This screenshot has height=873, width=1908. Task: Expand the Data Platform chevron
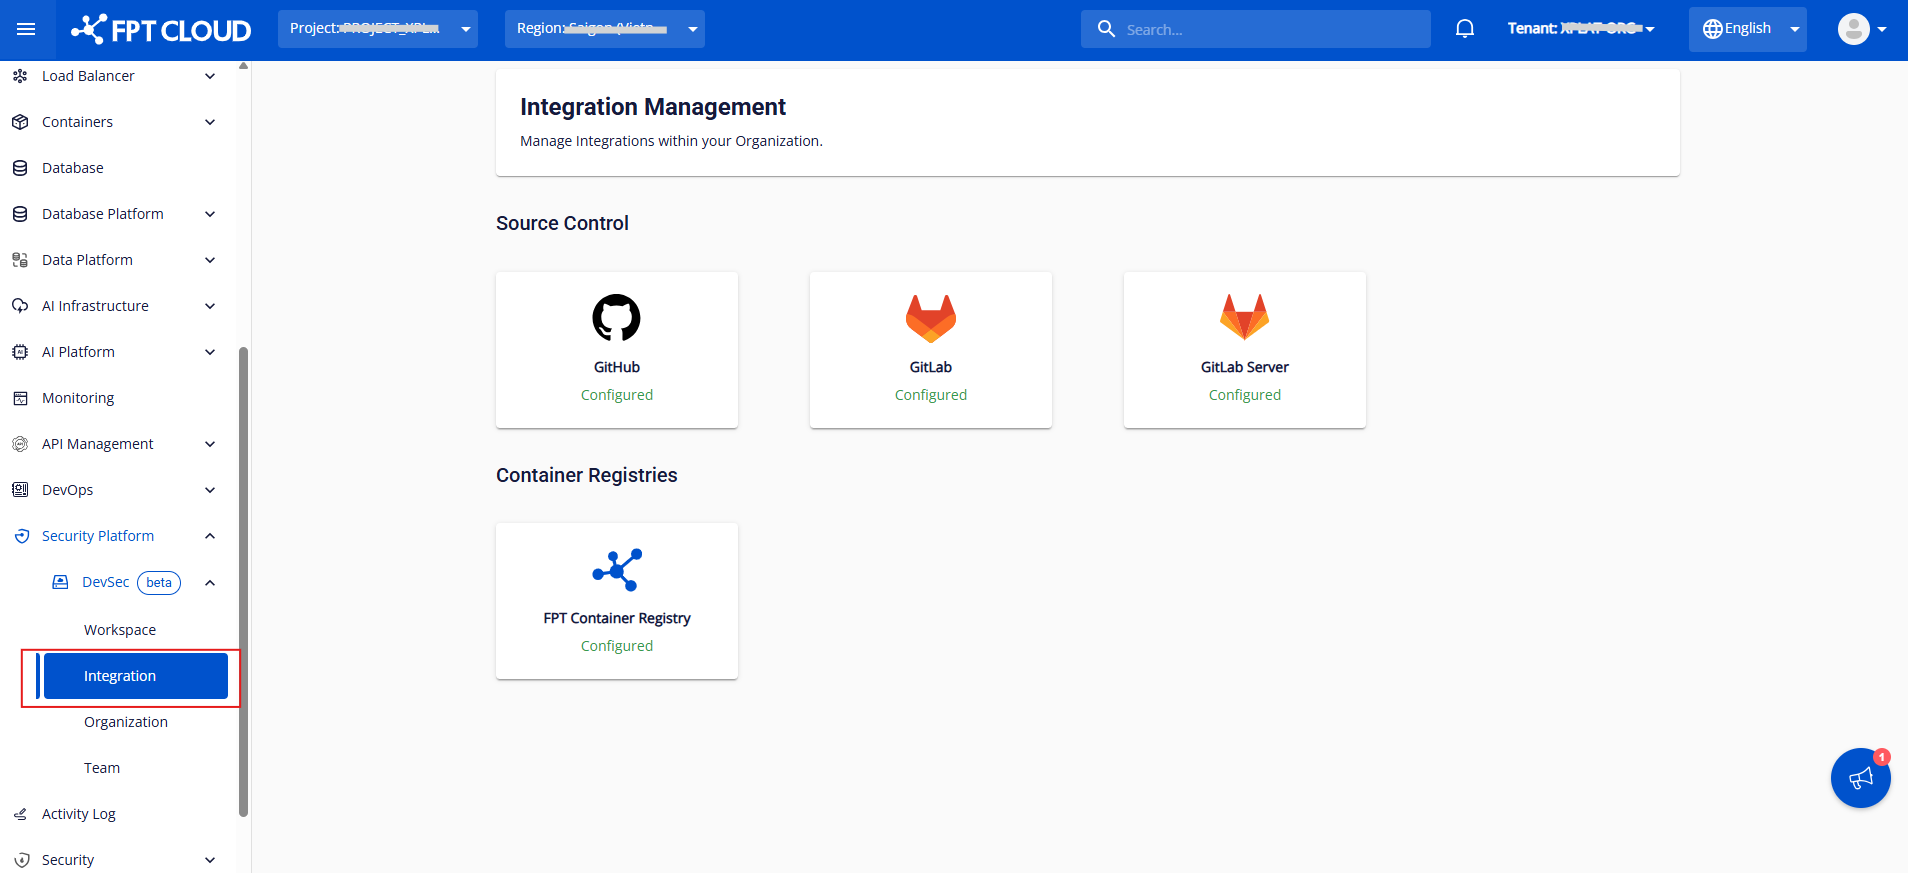tap(210, 260)
